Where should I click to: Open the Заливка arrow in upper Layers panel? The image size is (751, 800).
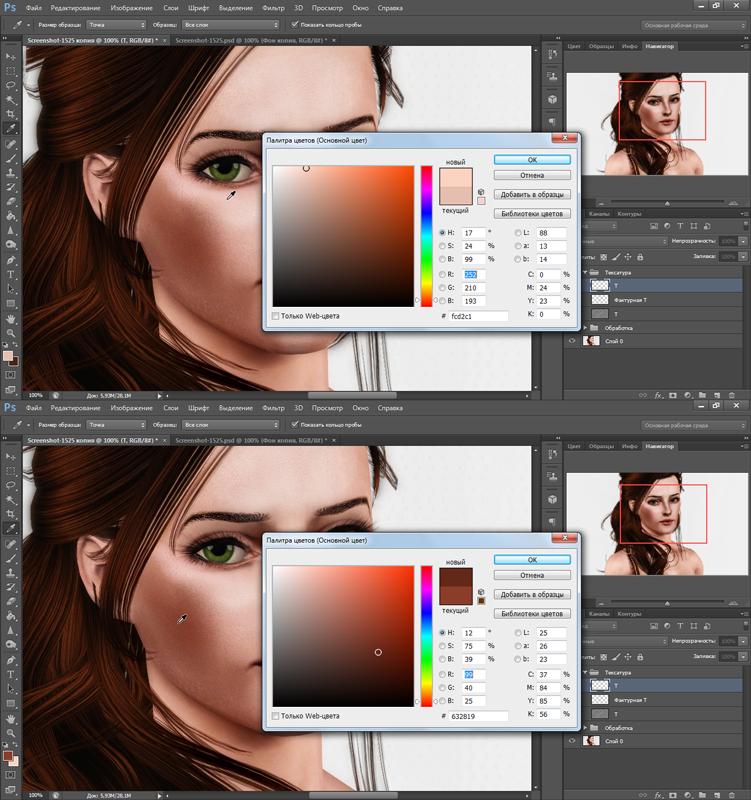[743, 257]
